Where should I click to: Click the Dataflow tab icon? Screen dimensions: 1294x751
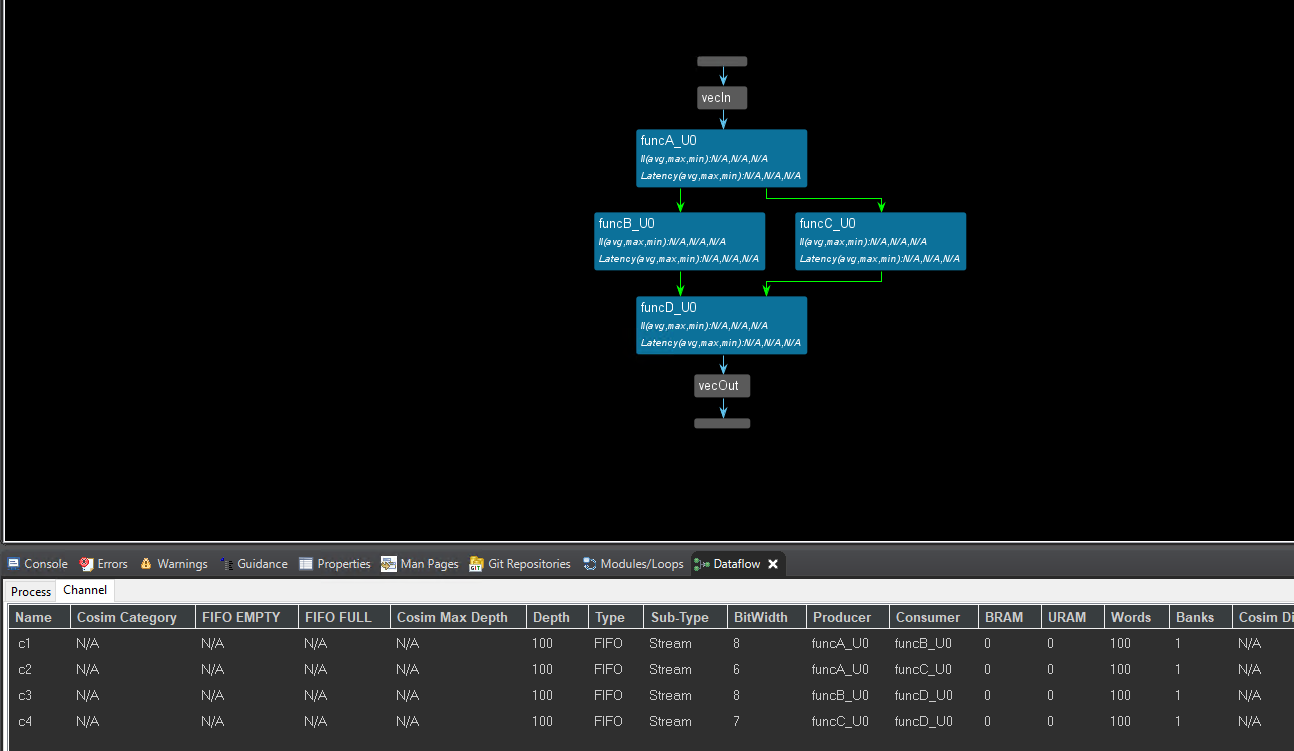(x=702, y=564)
